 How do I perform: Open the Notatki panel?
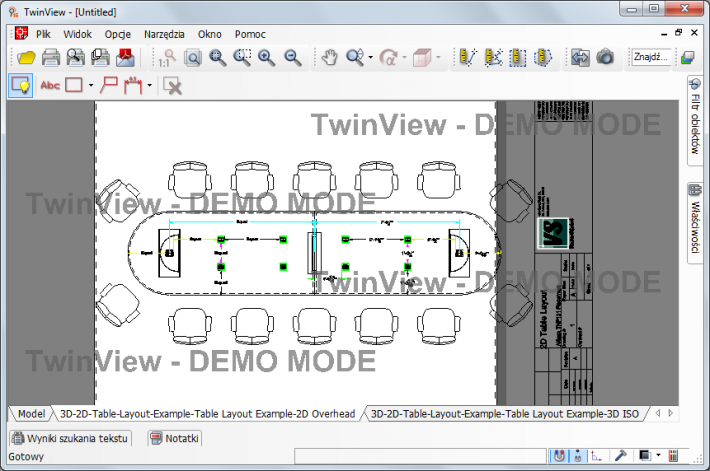(175, 438)
